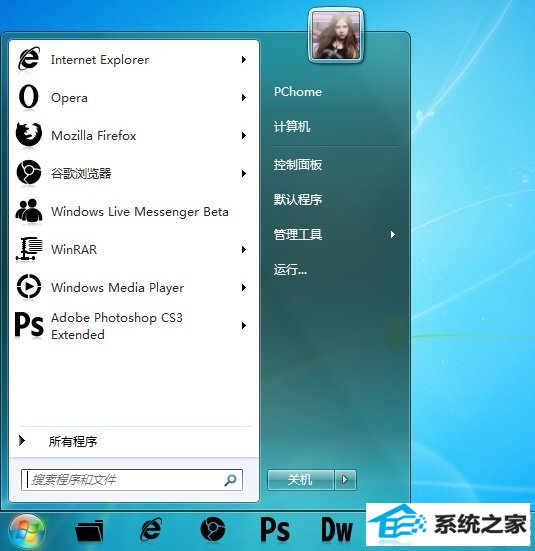Image resolution: width=535 pixels, height=551 pixels.
Task: Launch Photoshop from the taskbar
Action: pos(275,529)
